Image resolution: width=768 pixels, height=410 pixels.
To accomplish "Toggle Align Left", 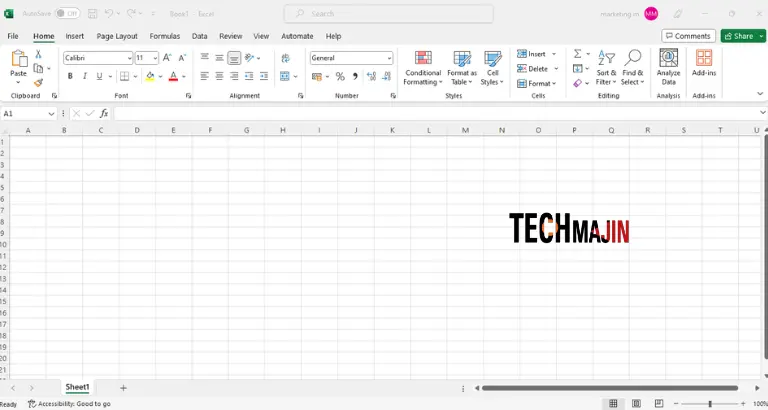I will click(205, 76).
